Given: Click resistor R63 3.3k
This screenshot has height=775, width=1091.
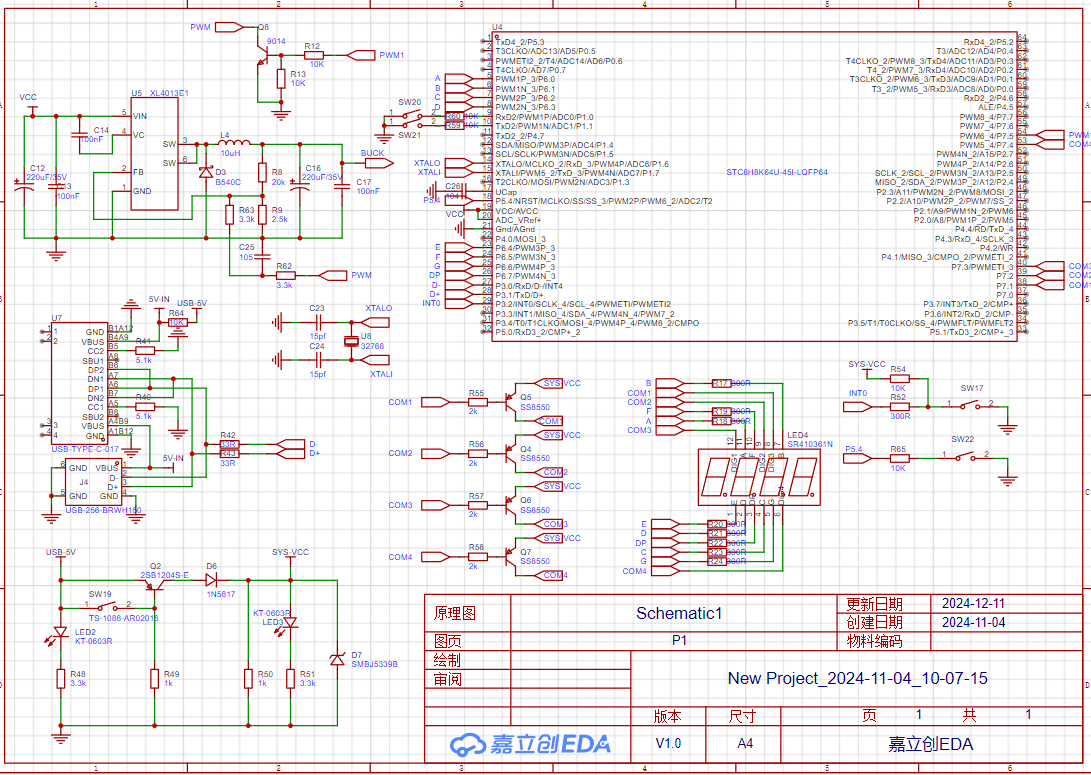Looking at the screenshot, I should pos(230,215).
